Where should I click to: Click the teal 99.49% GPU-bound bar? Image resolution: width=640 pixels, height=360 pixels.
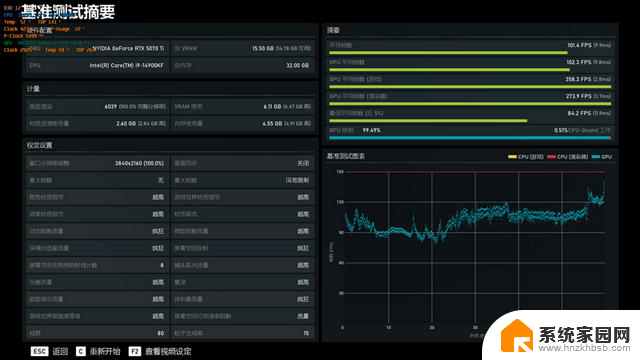point(469,138)
